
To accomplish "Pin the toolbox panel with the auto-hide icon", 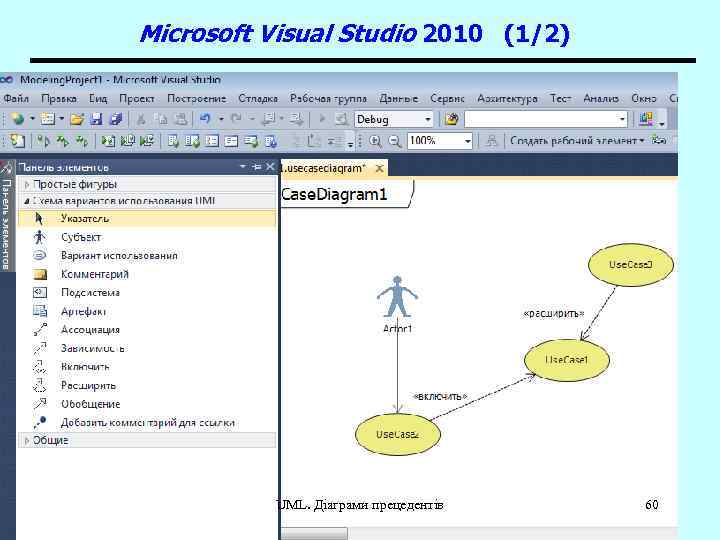I will [x=257, y=167].
